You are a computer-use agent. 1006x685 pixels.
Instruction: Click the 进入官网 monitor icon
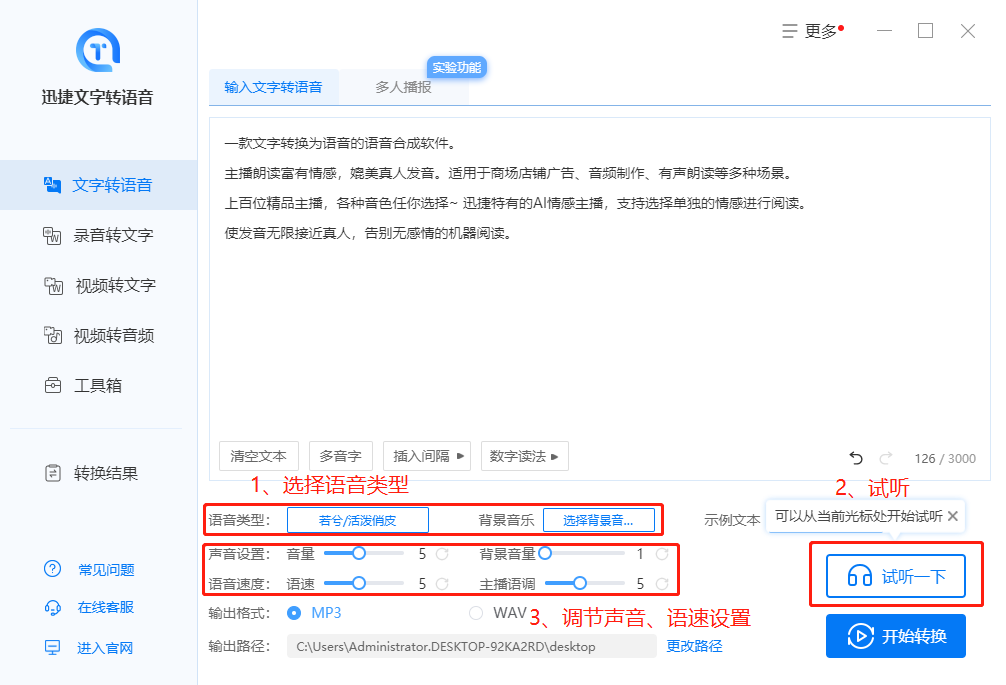(53, 648)
